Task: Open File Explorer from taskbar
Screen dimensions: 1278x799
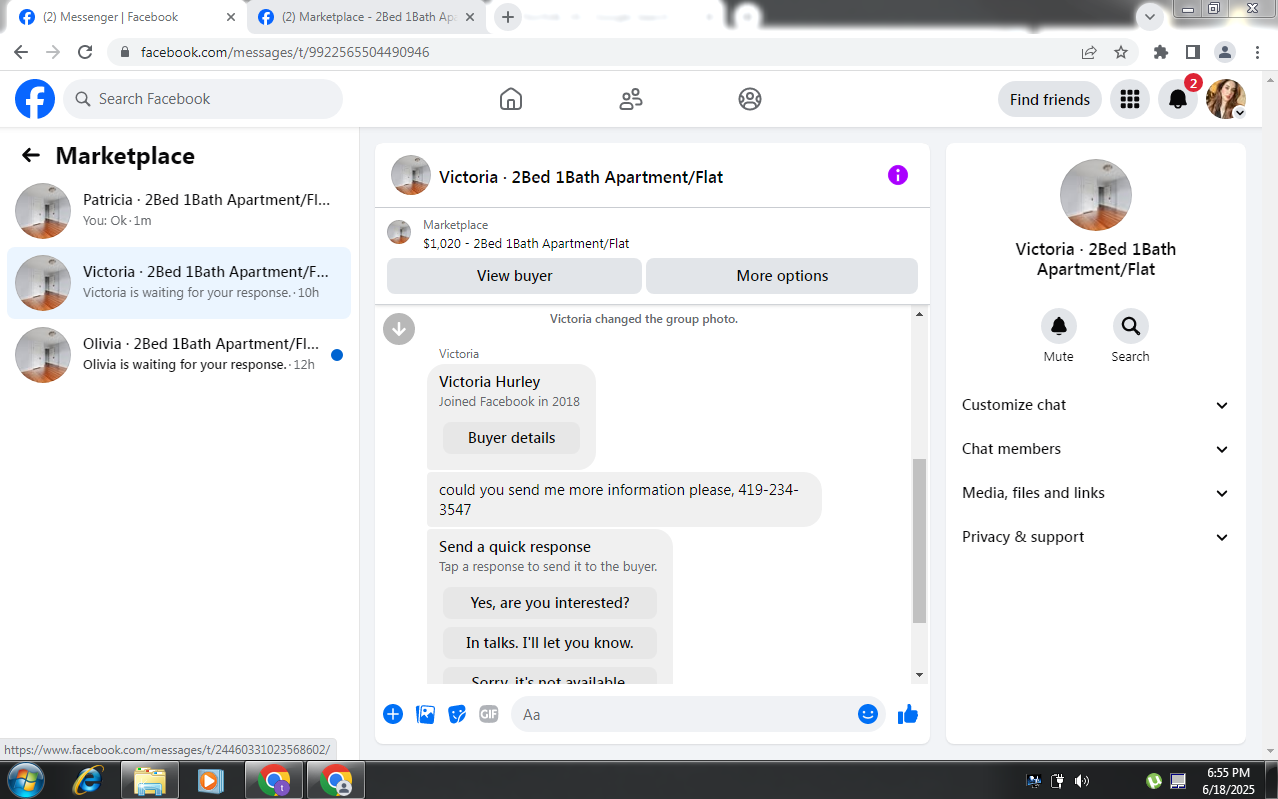Action: [x=150, y=780]
